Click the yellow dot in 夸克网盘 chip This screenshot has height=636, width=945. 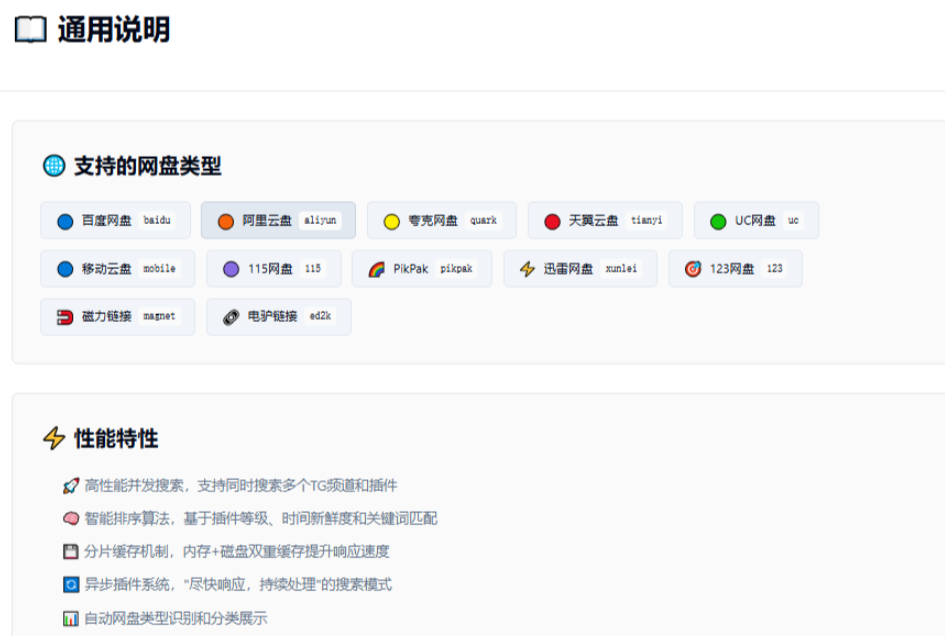tap(392, 221)
